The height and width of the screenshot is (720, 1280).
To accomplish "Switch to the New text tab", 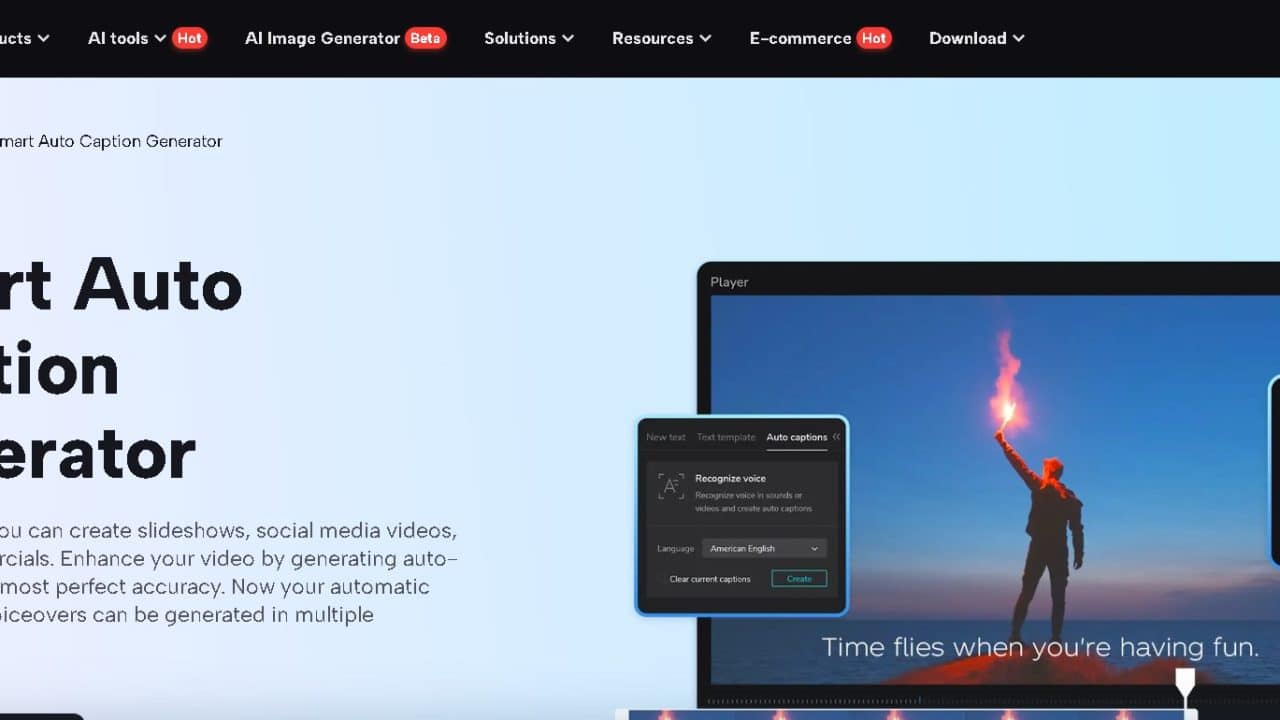I will pyautogui.click(x=666, y=437).
